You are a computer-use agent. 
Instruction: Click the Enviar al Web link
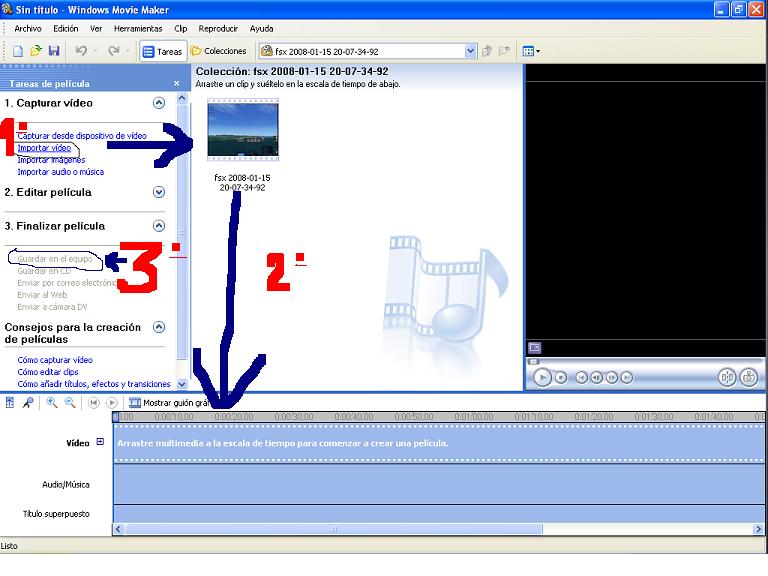pos(42,295)
